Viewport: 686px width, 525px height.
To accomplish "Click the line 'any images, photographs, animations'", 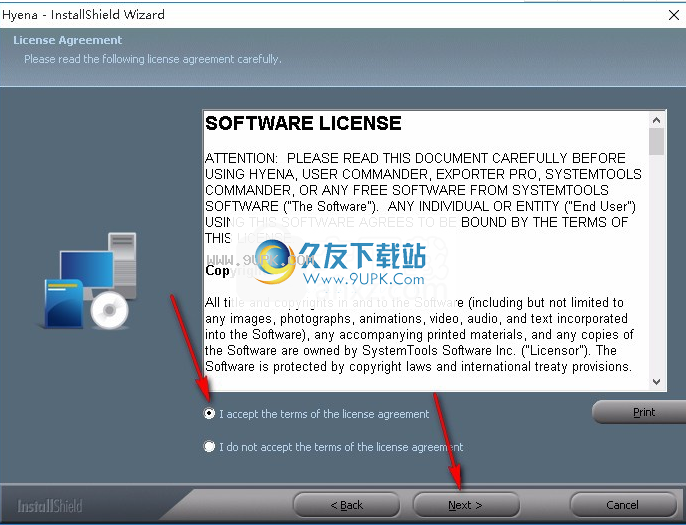I will click(x=416, y=318).
